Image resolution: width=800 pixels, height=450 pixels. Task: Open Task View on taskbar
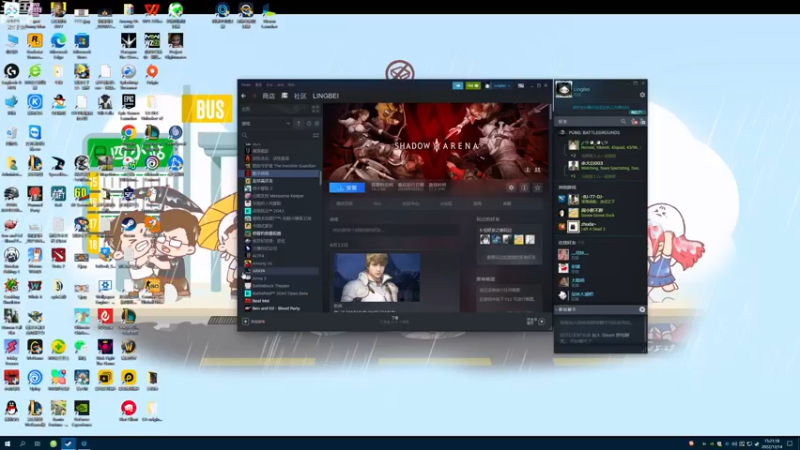click(x=37, y=444)
